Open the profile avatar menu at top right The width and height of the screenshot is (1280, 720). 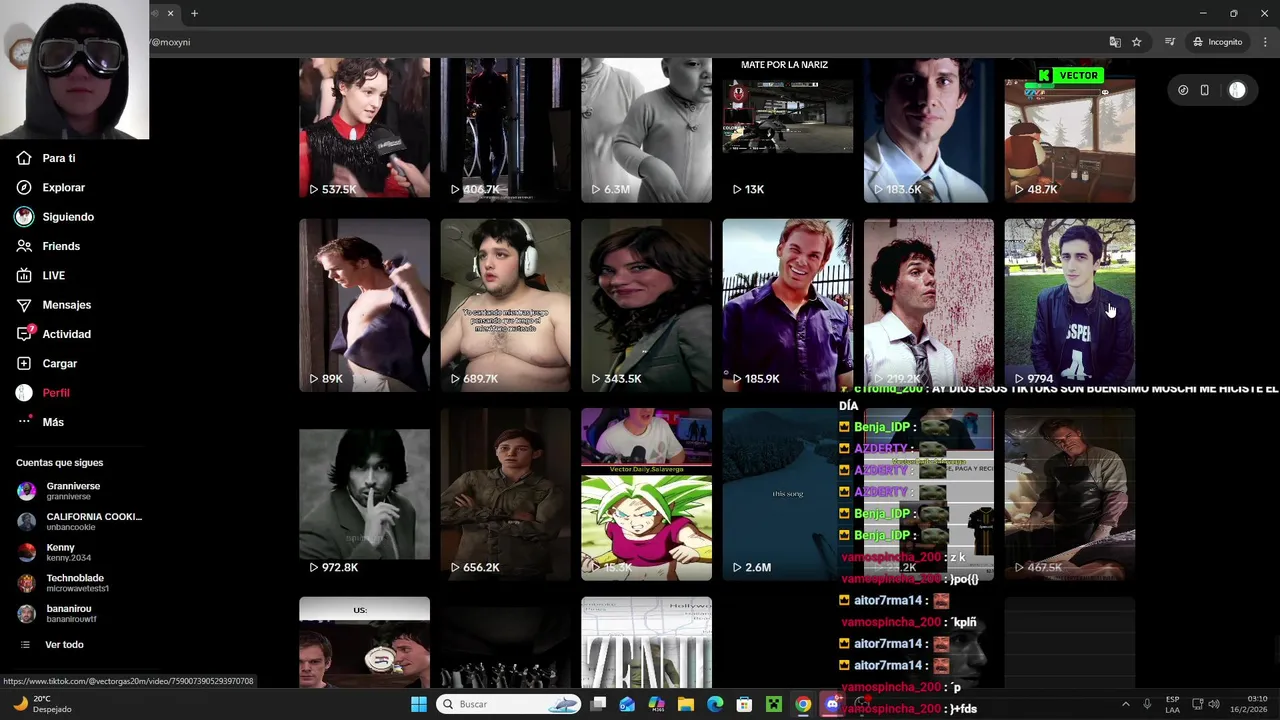coord(1237,90)
